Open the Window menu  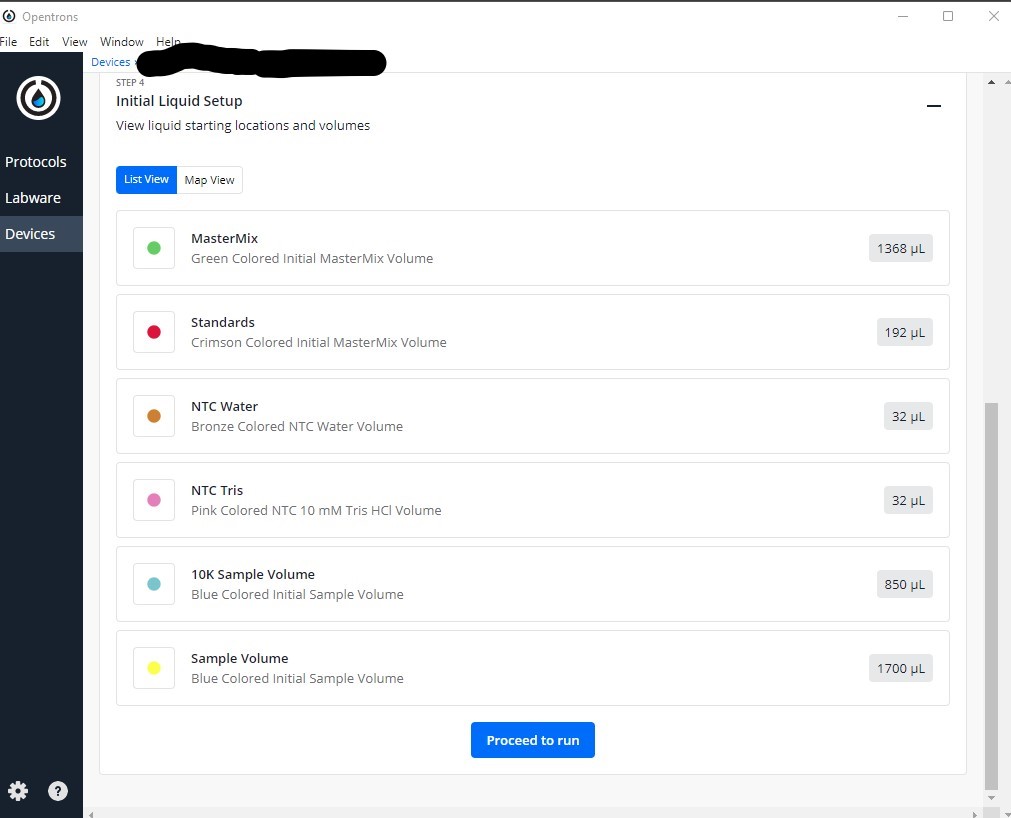point(121,42)
